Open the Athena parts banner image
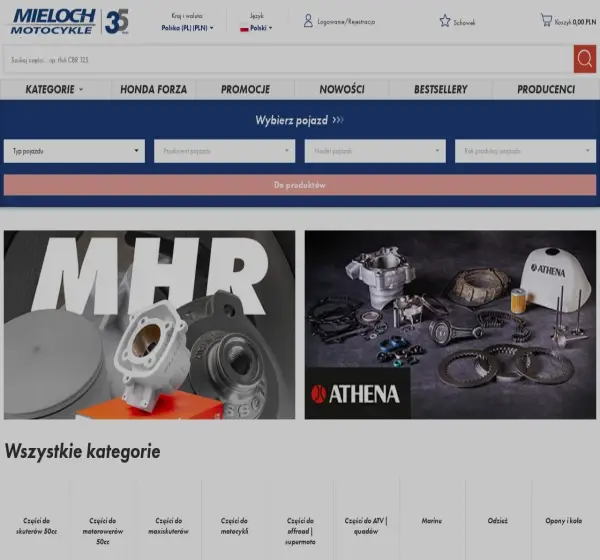 click(x=450, y=325)
